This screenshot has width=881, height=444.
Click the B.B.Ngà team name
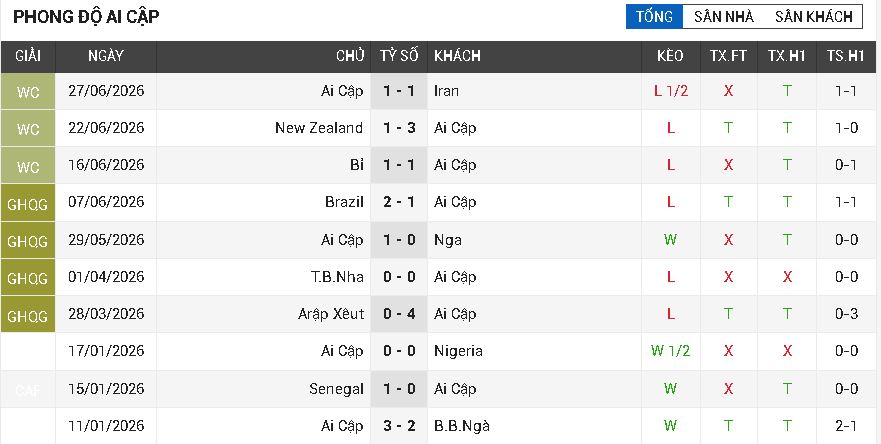click(462, 426)
